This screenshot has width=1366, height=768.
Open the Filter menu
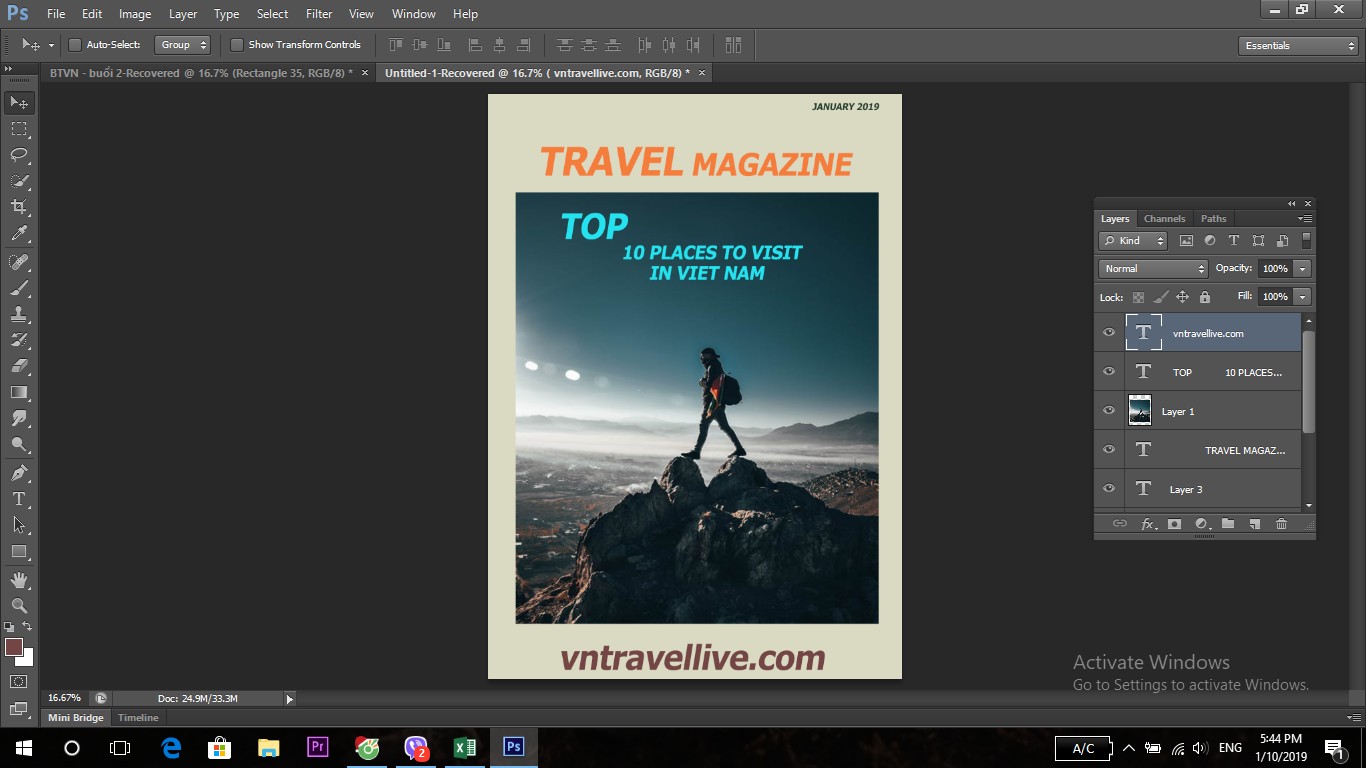pos(319,14)
